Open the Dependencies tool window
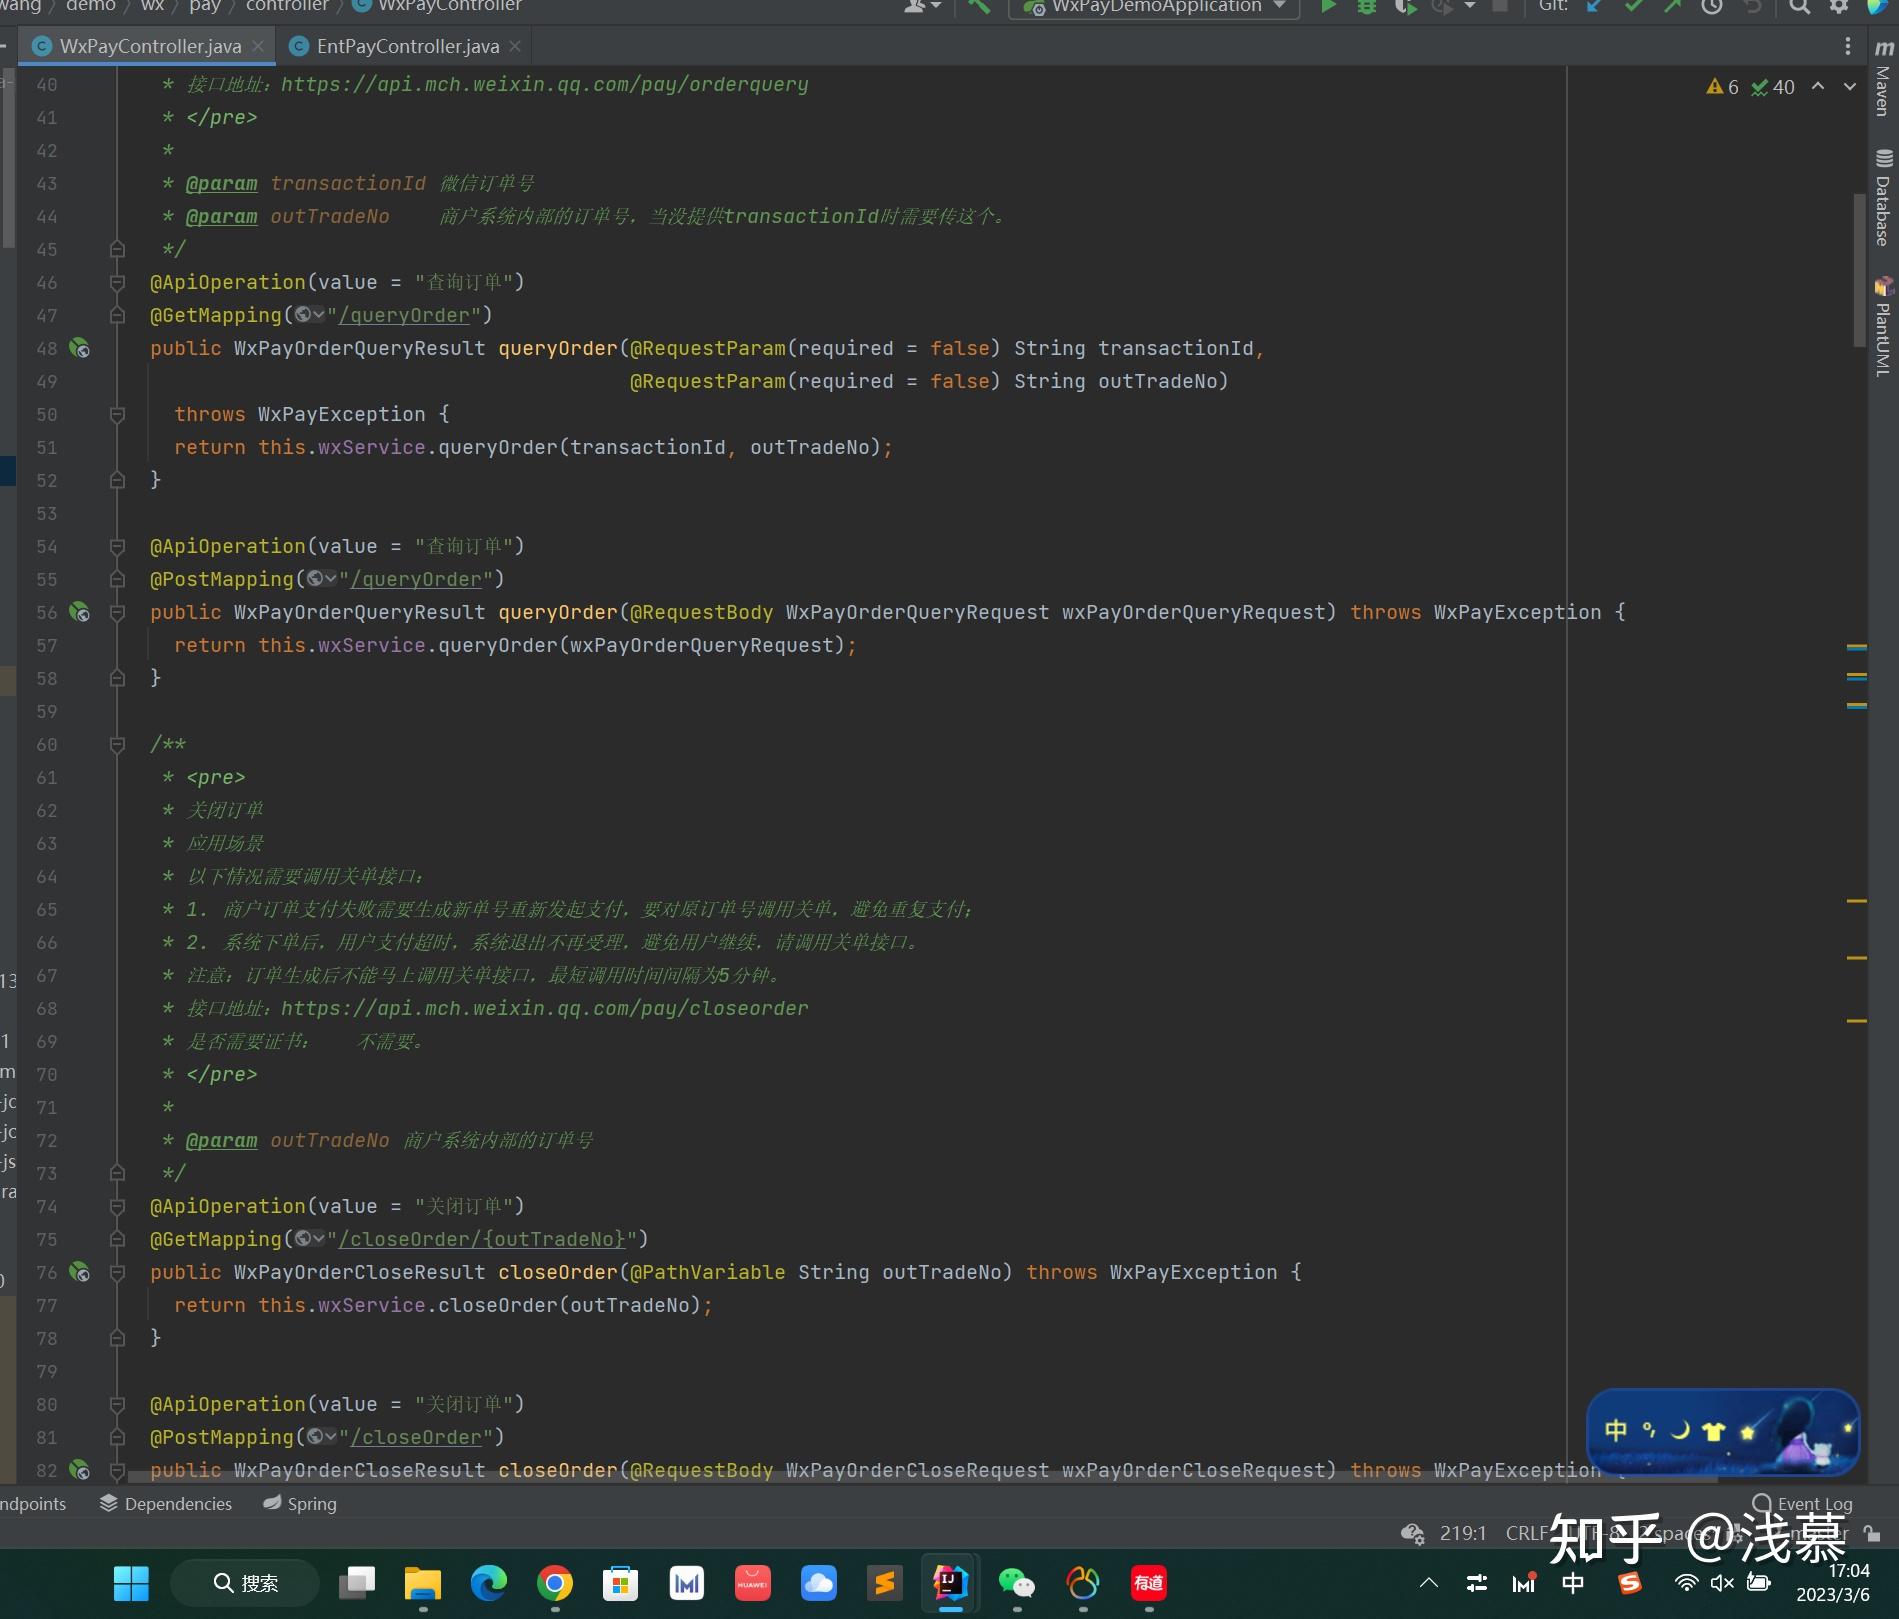This screenshot has width=1899, height=1619. tap(166, 1504)
